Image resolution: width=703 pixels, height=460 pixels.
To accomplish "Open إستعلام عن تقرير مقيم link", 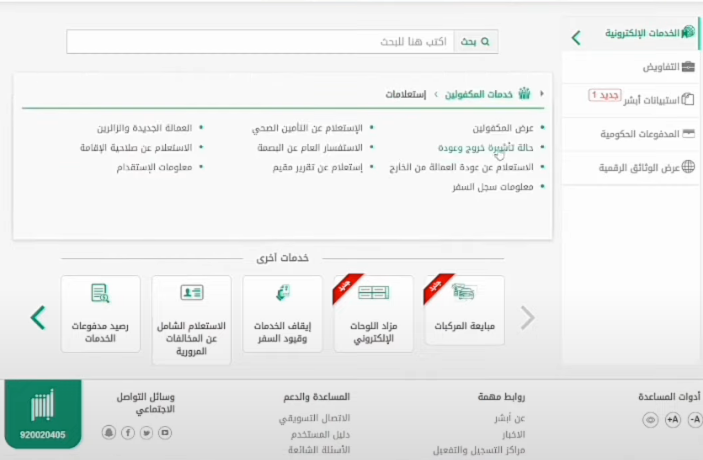I will point(317,167).
